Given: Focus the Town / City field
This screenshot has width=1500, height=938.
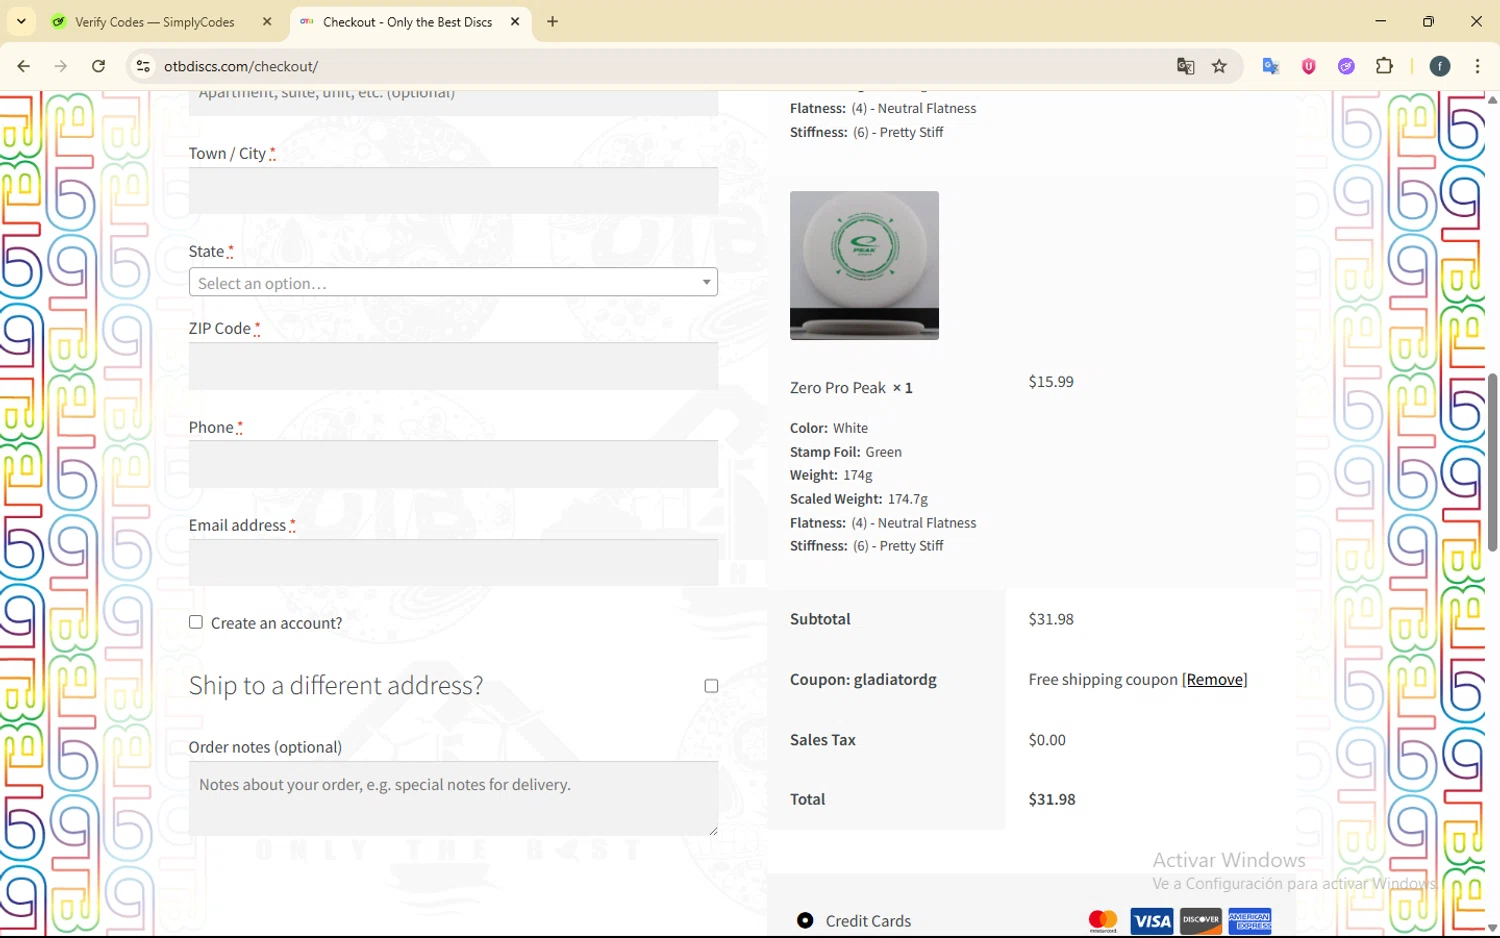Looking at the screenshot, I should (x=453, y=190).
